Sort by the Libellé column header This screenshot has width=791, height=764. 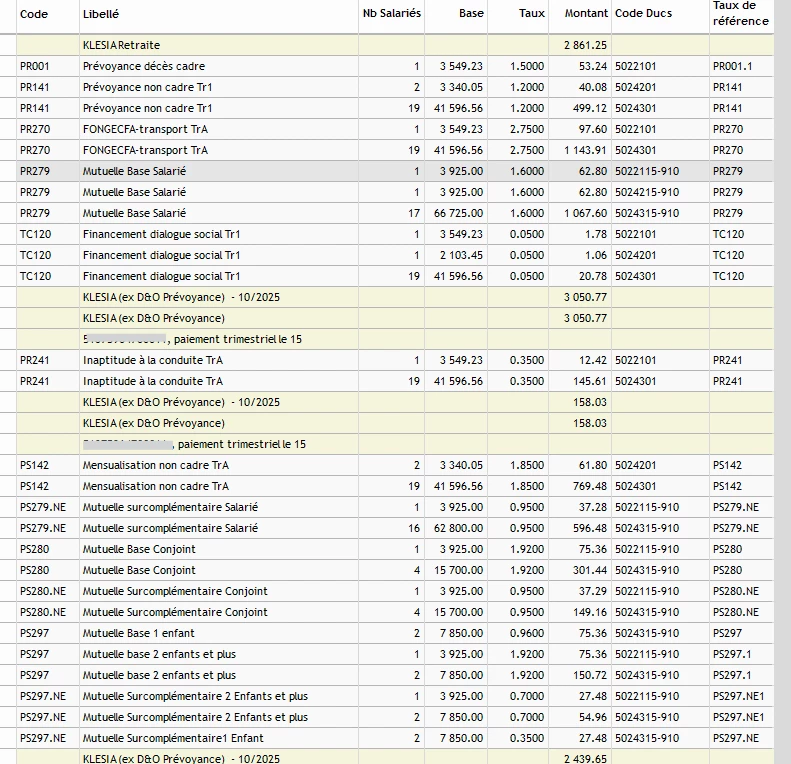(100, 14)
